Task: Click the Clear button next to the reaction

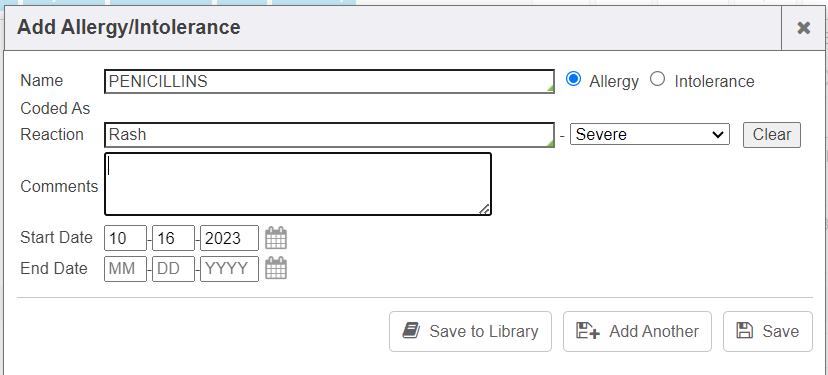Action: click(771, 135)
